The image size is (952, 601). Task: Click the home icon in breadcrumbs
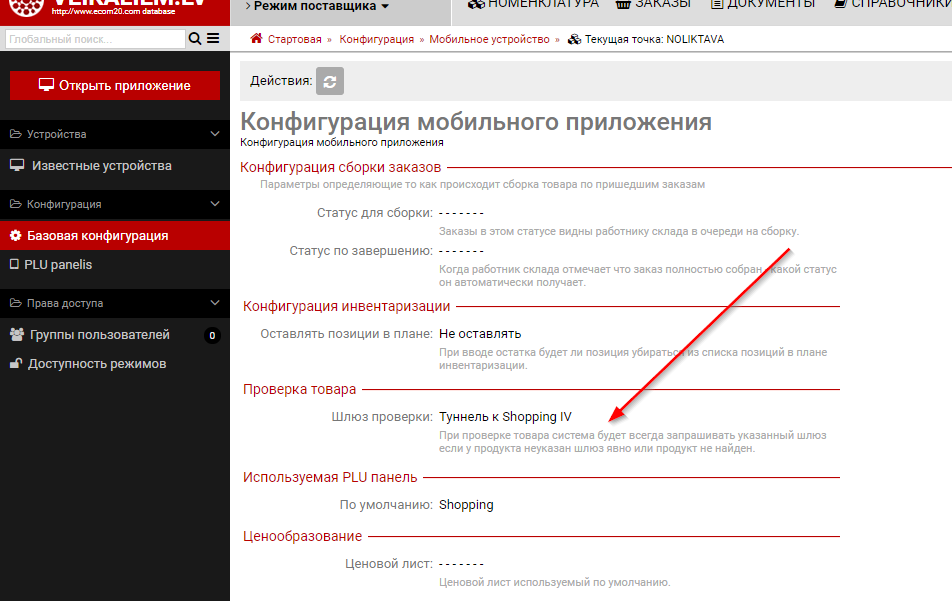coord(257,39)
